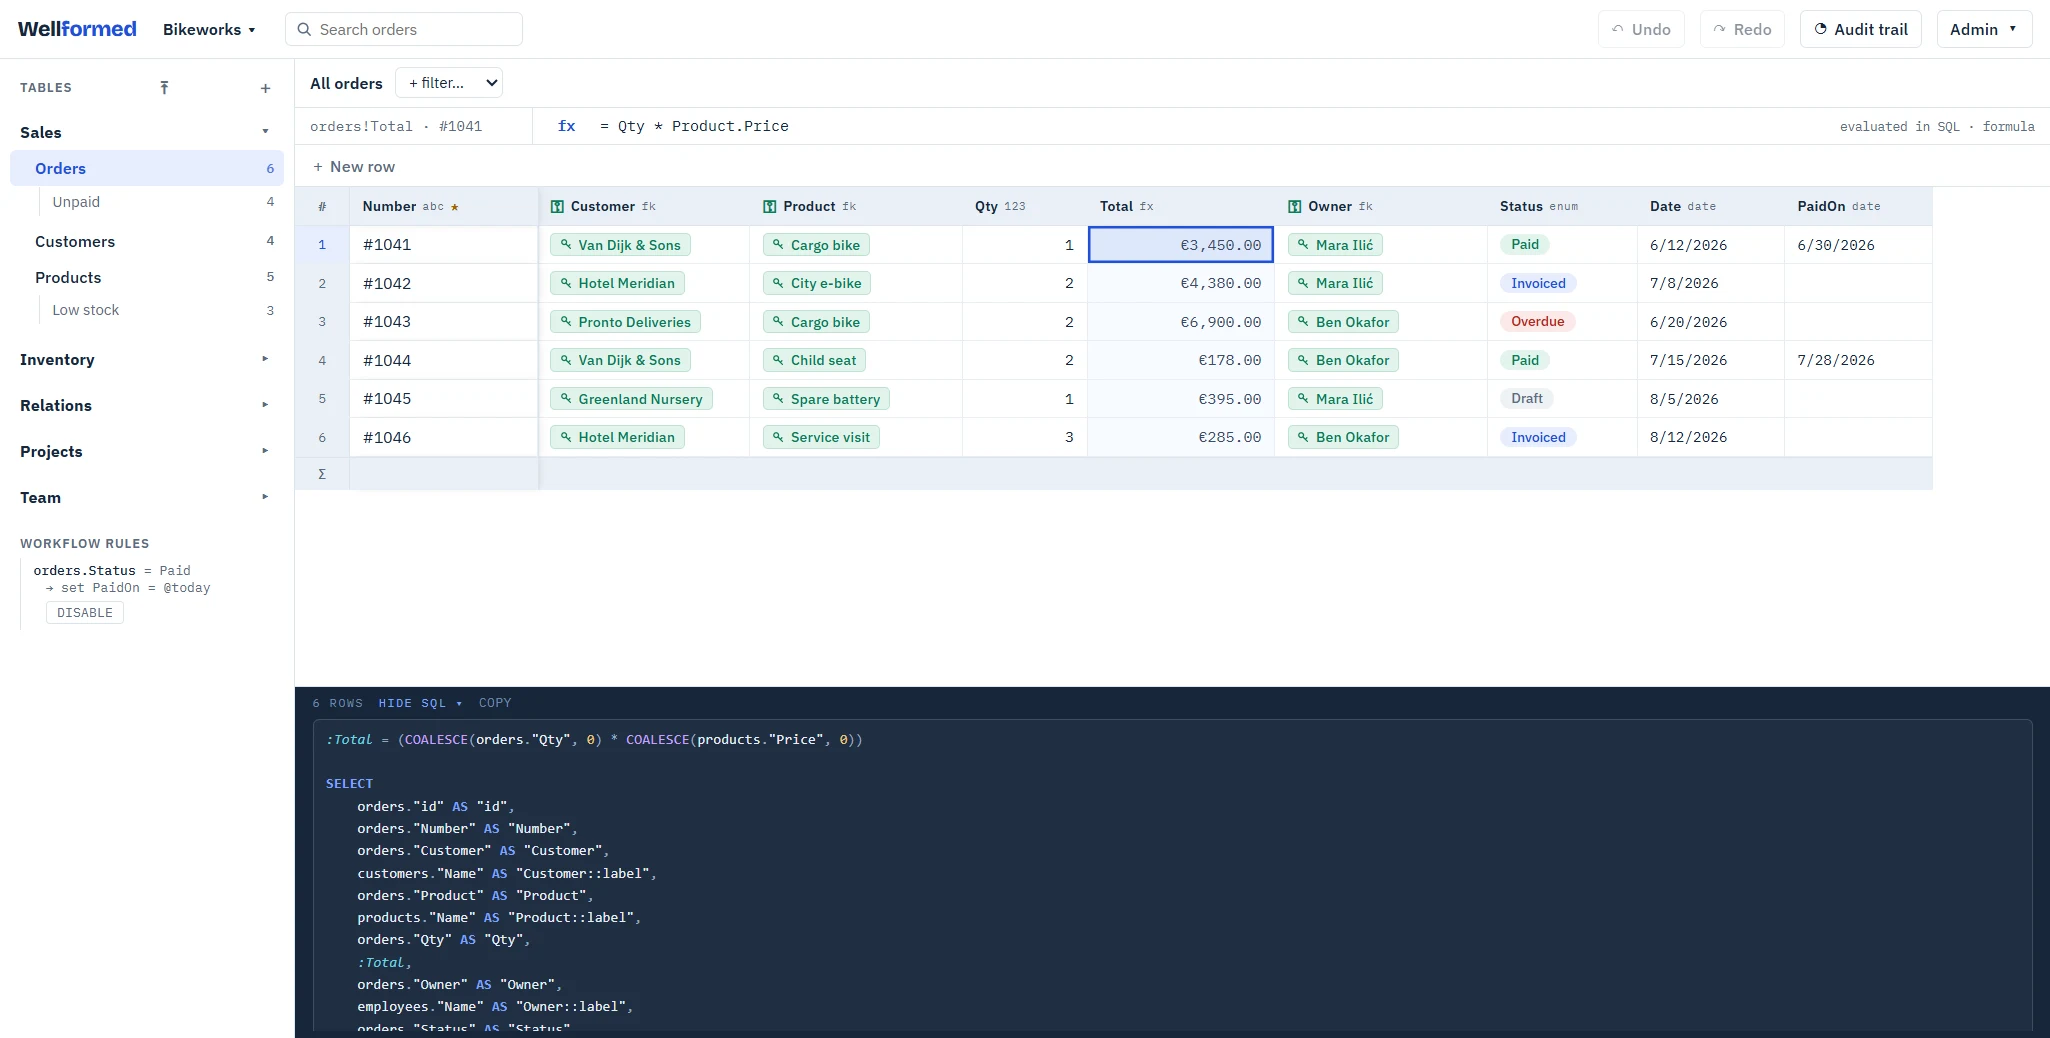The height and width of the screenshot is (1038, 2050).
Task: Disable the PaidOn workflow rule
Action: coord(85,613)
